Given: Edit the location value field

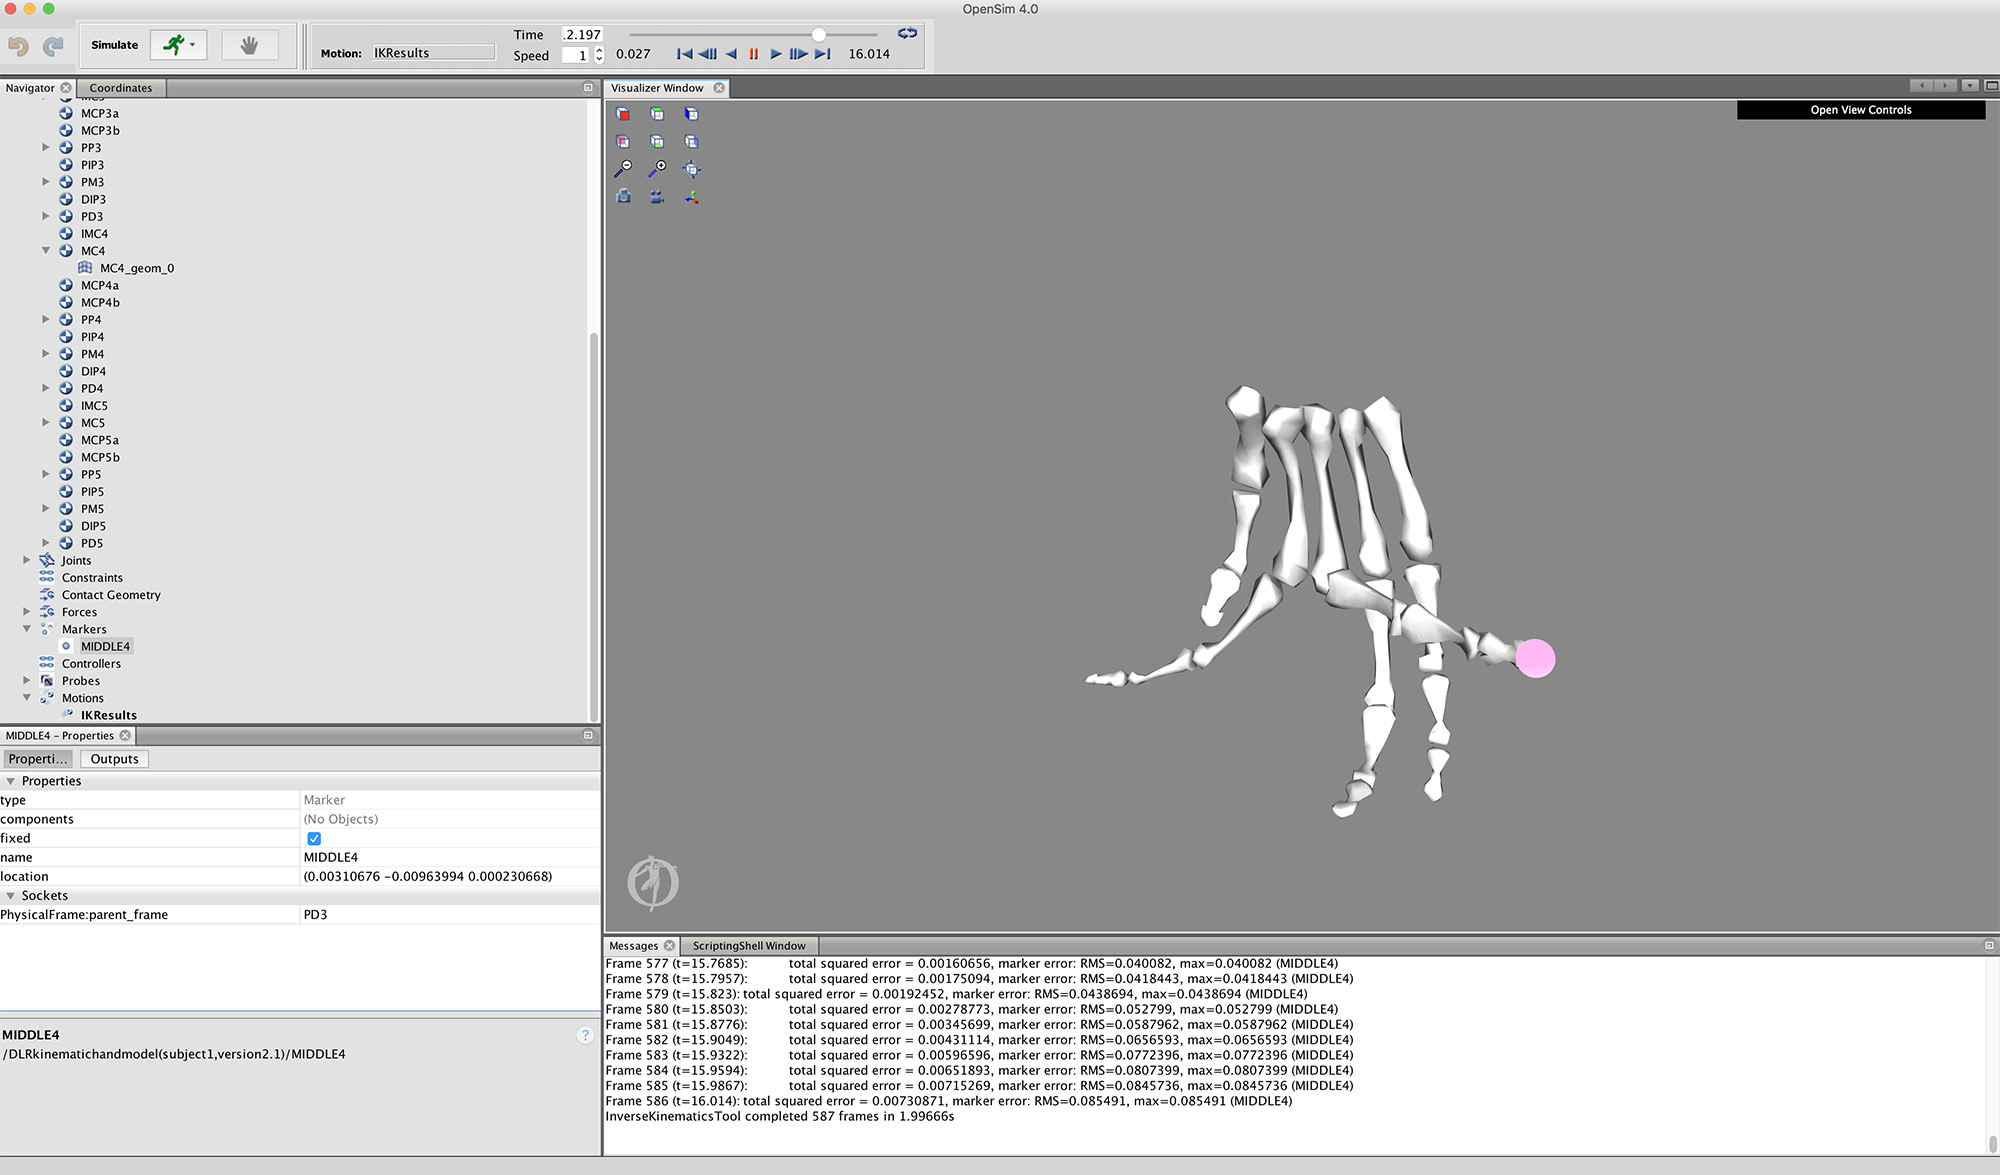Looking at the screenshot, I should pyautogui.click(x=450, y=876).
